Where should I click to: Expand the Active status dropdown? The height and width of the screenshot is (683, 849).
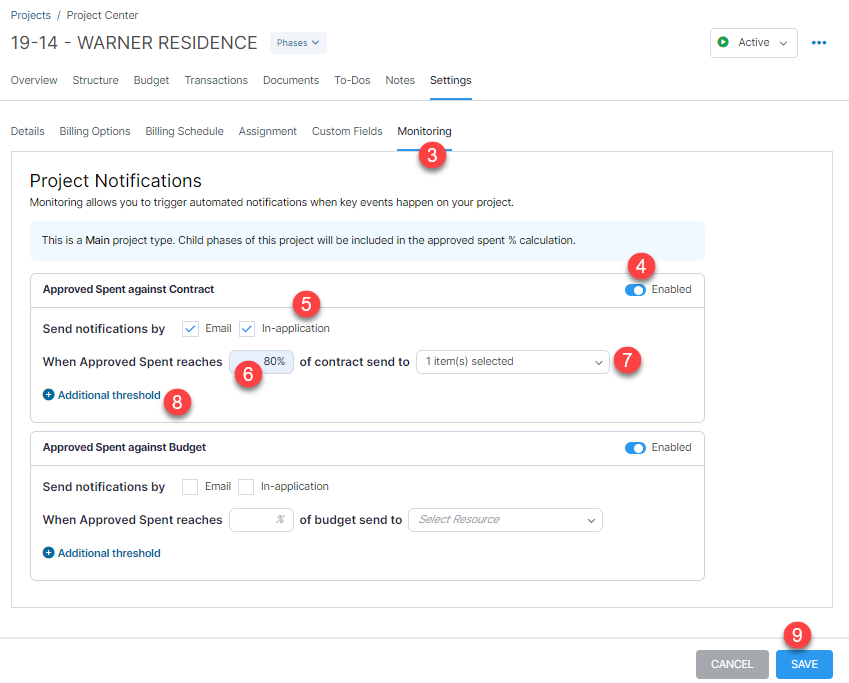tap(754, 43)
